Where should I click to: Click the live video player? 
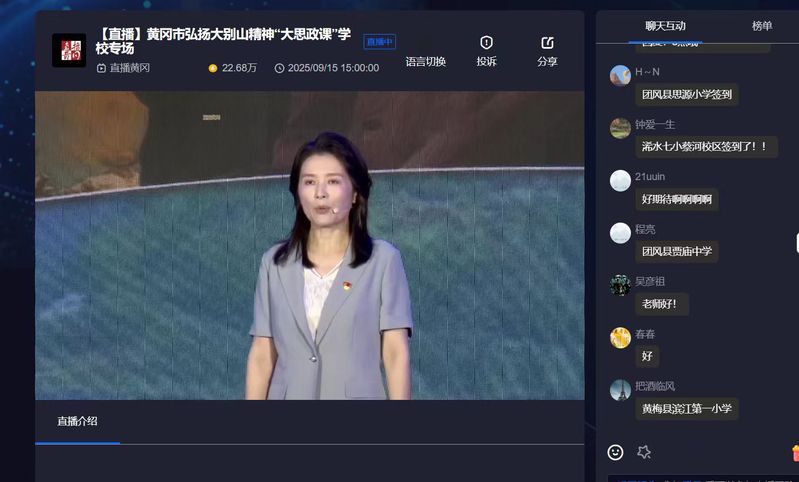click(309, 245)
